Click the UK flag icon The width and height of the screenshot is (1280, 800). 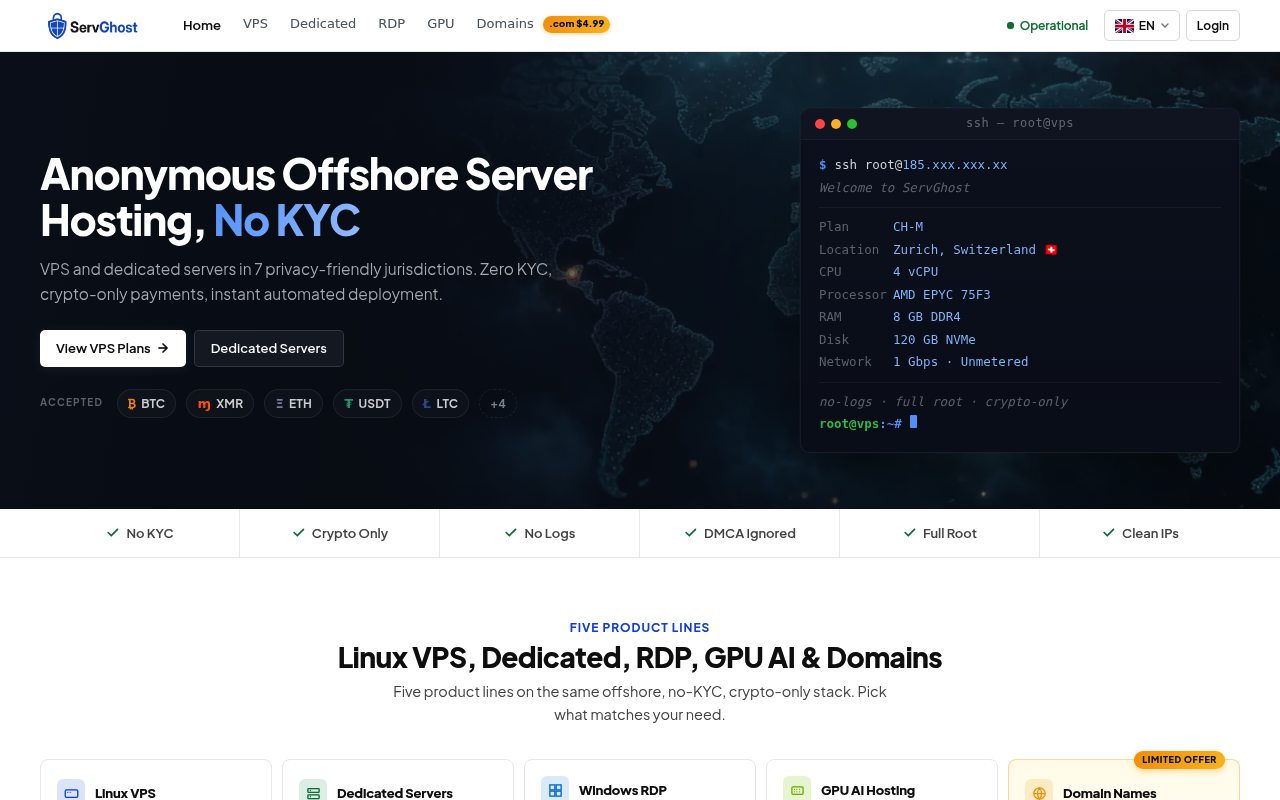[x=1124, y=26]
